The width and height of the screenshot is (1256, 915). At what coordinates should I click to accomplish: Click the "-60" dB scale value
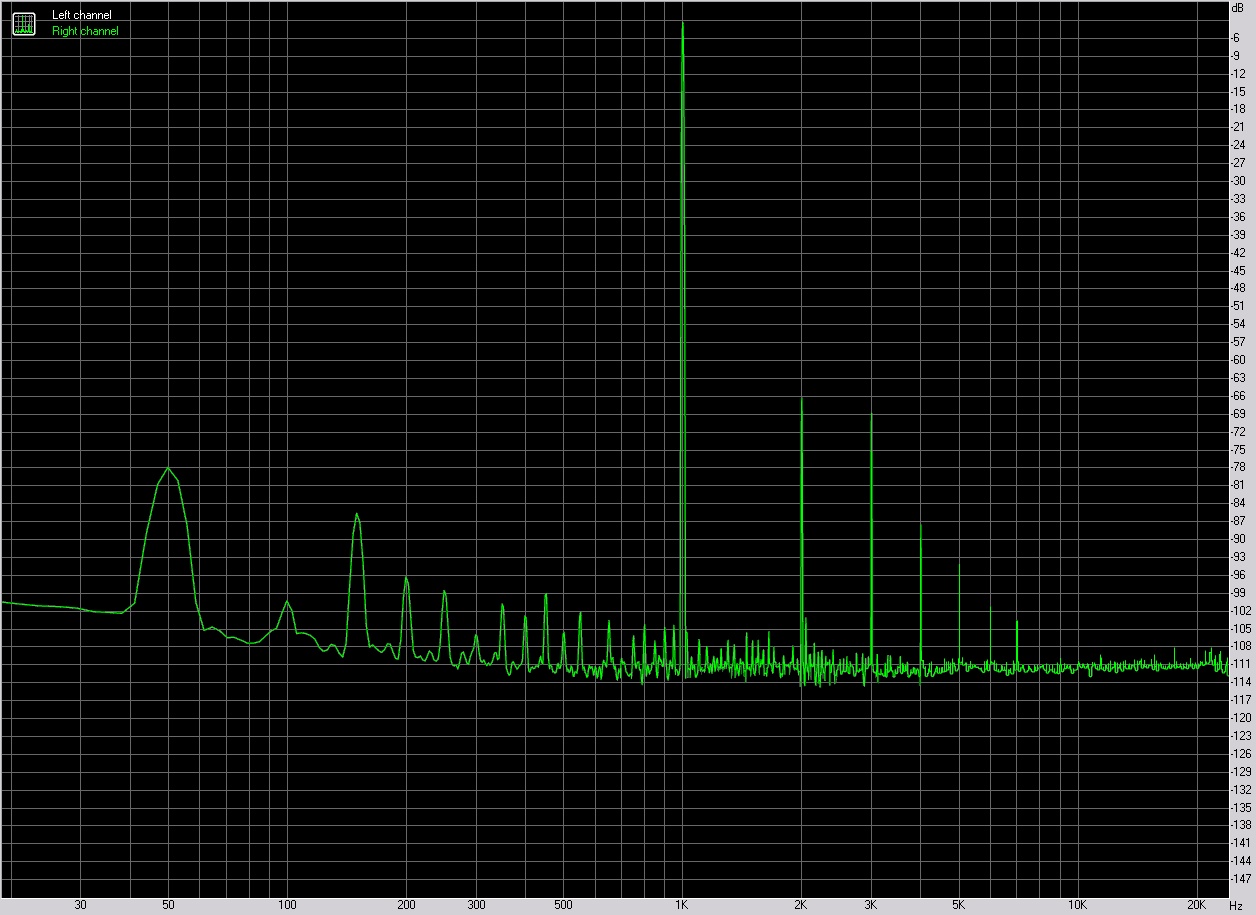[1238, 359]
